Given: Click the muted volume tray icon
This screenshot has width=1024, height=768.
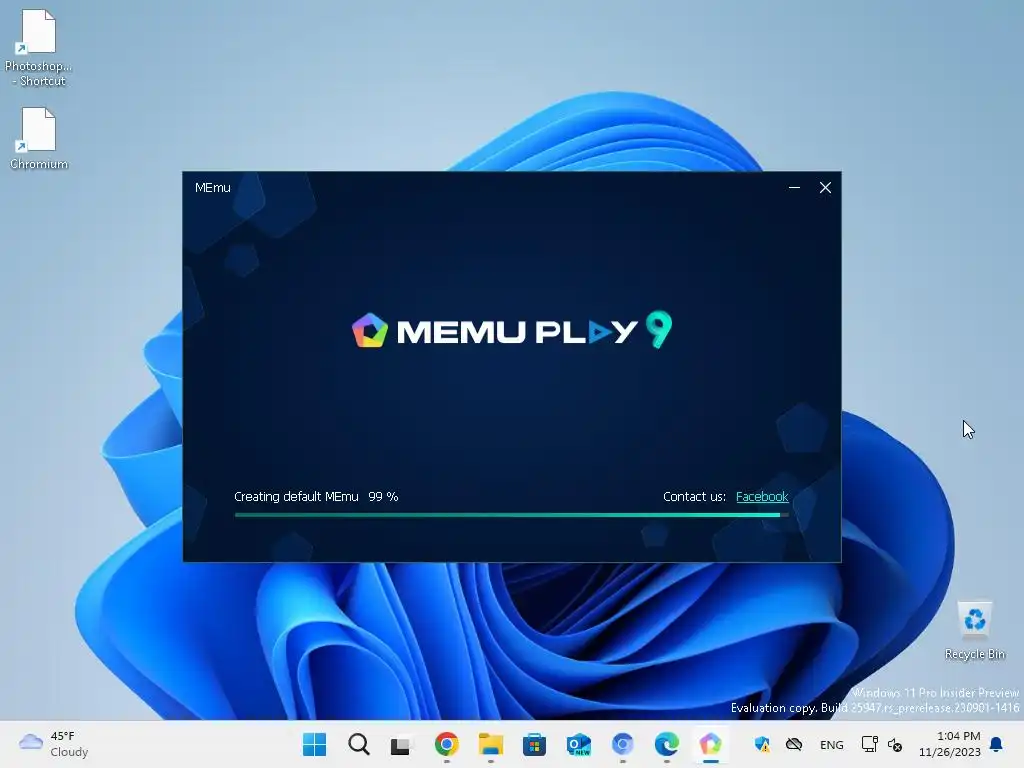Looking at the screenshot, I should pyautogui.click(x=895, y=744).
